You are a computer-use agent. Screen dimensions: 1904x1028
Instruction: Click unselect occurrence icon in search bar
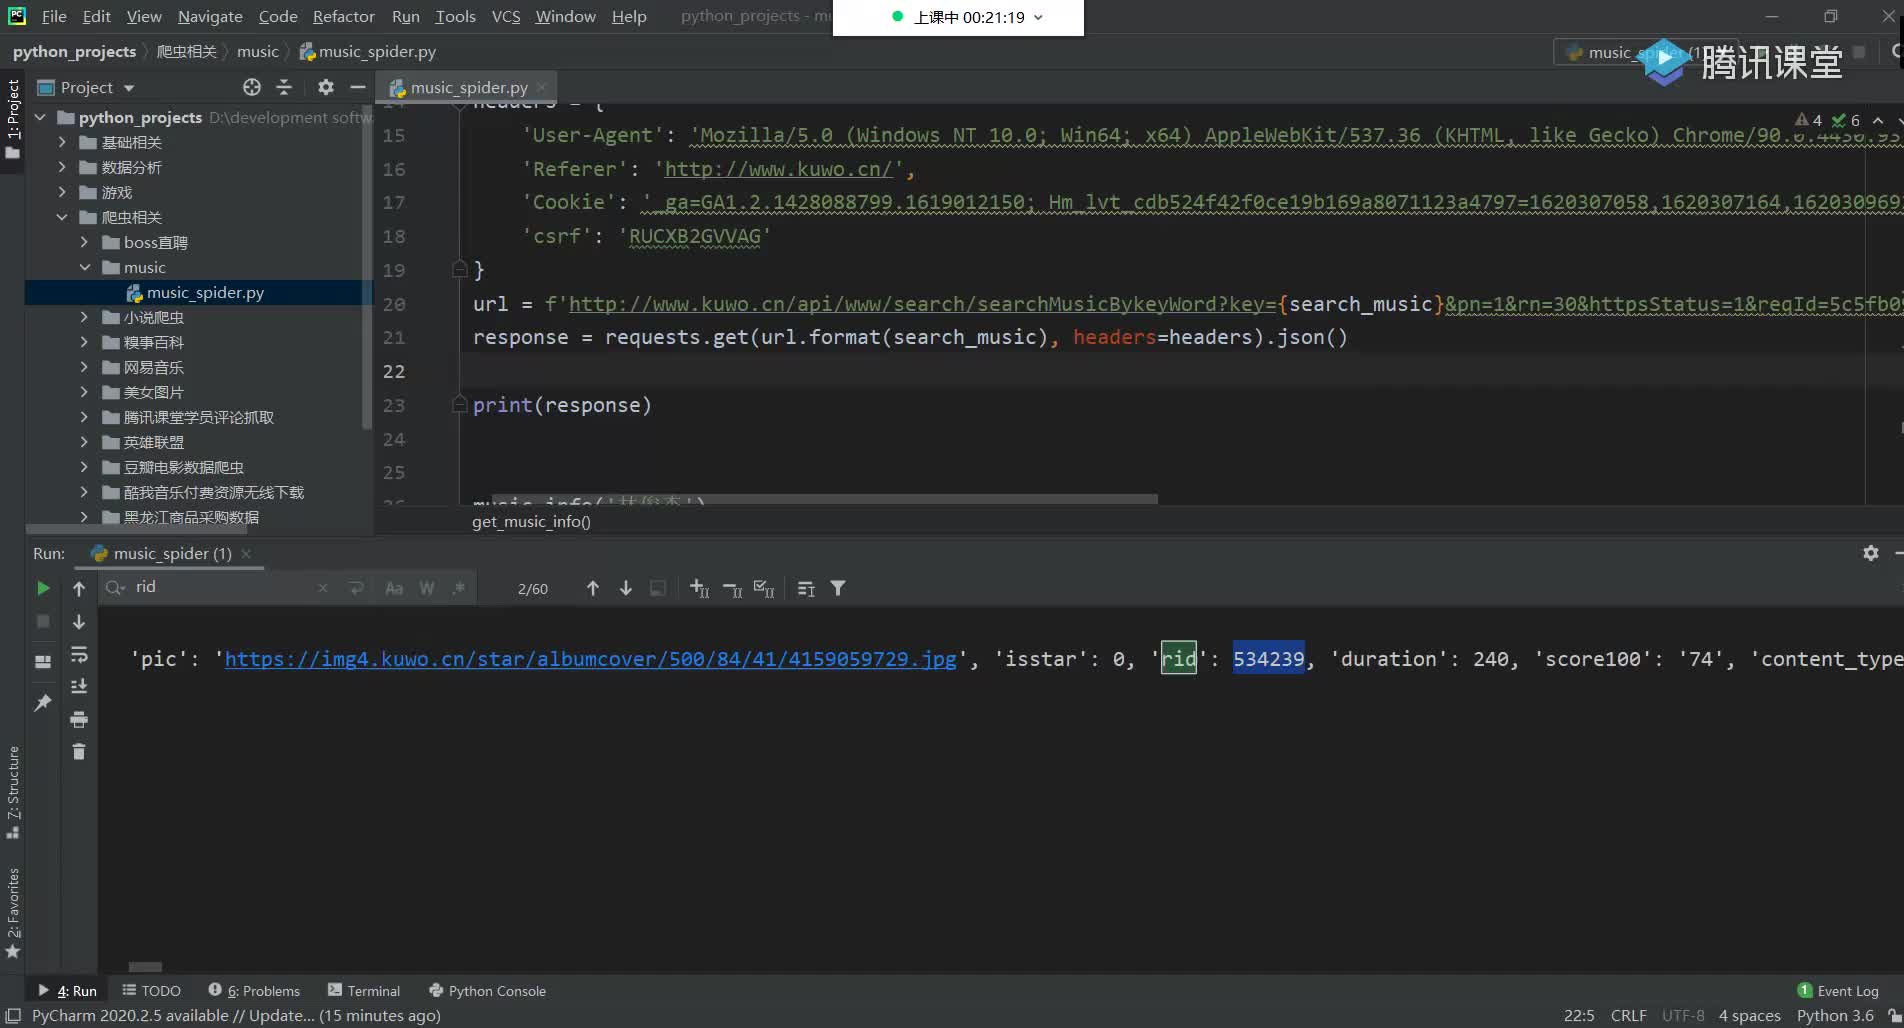(732, 588)
